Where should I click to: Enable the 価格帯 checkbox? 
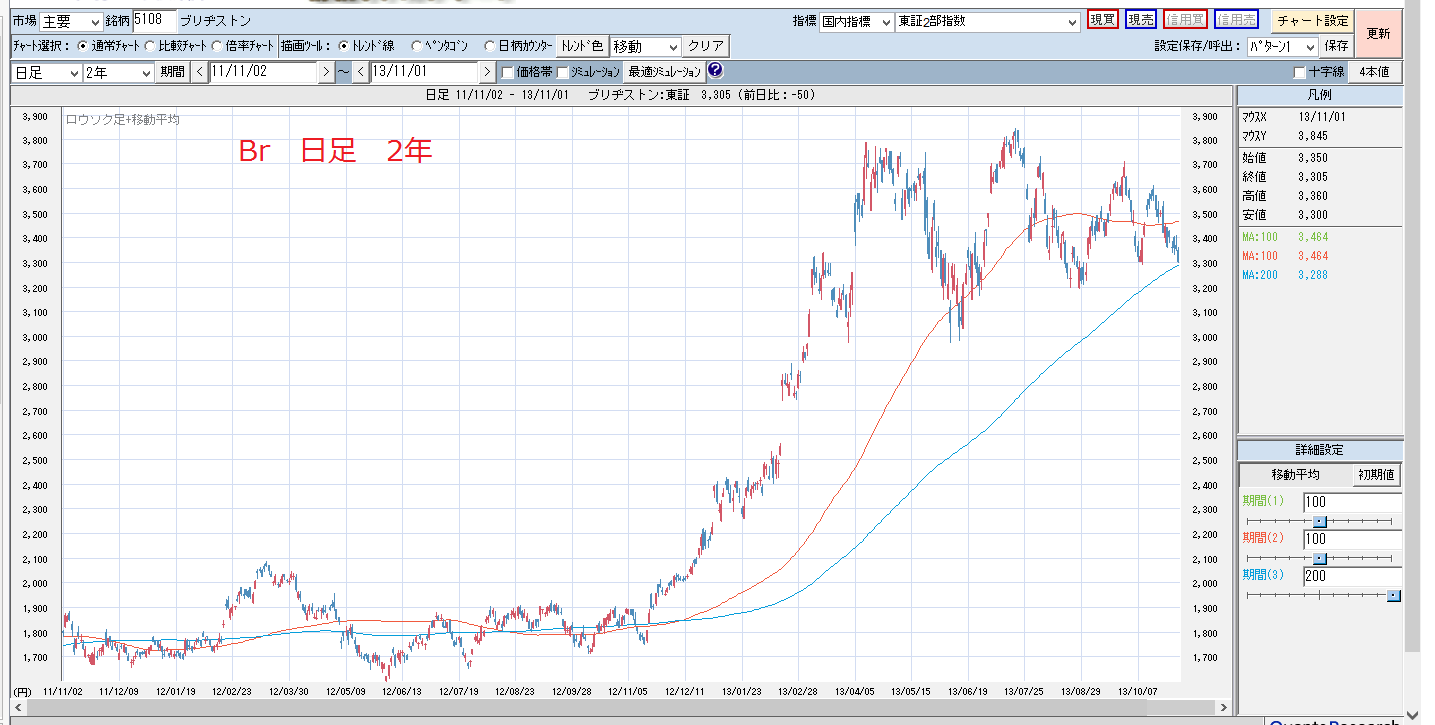tap(508, 72)
